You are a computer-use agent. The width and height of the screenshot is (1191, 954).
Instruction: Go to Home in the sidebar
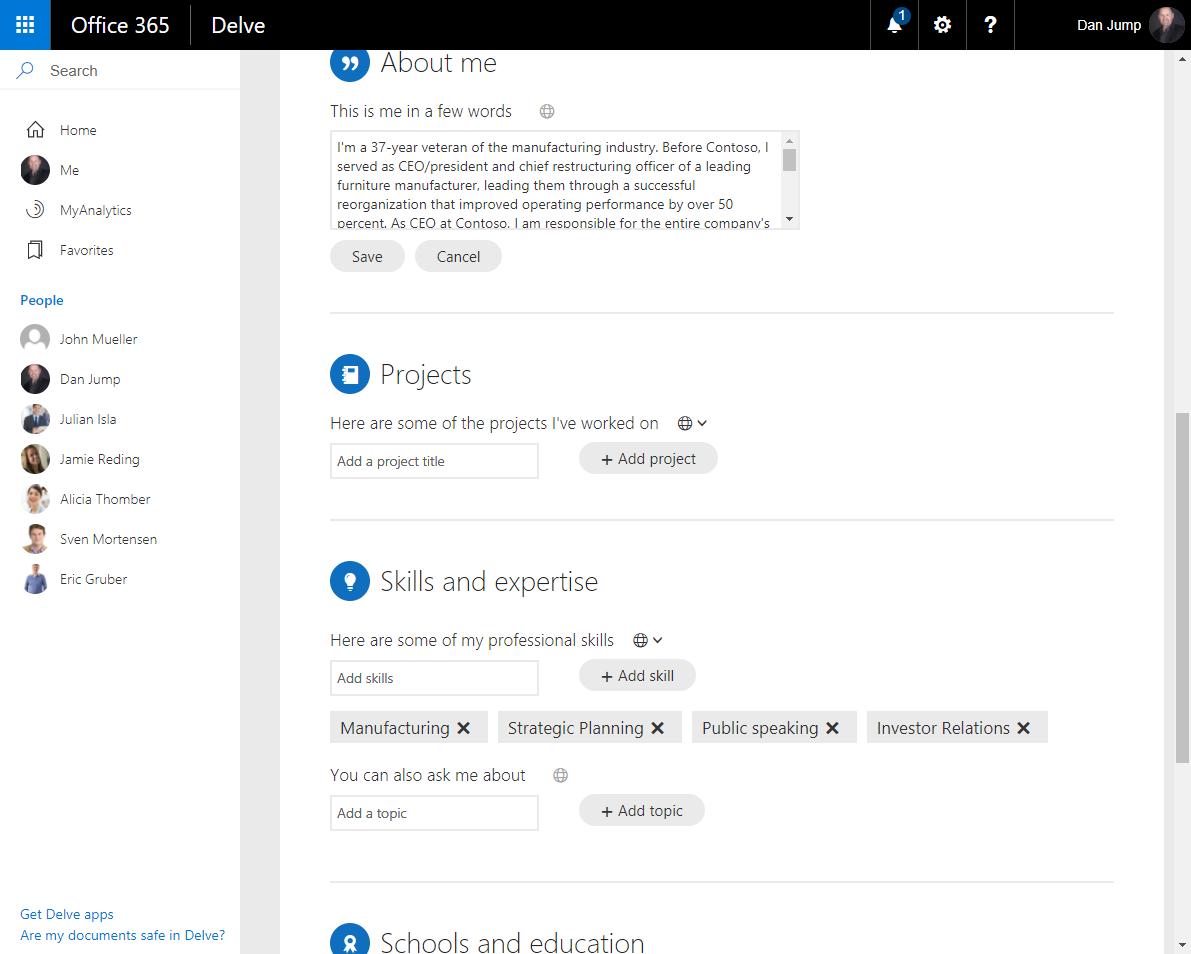click(78, 130)
